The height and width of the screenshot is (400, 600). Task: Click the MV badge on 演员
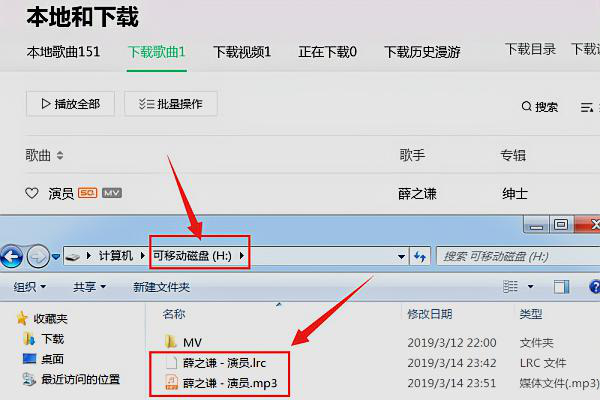pos(112,193)
